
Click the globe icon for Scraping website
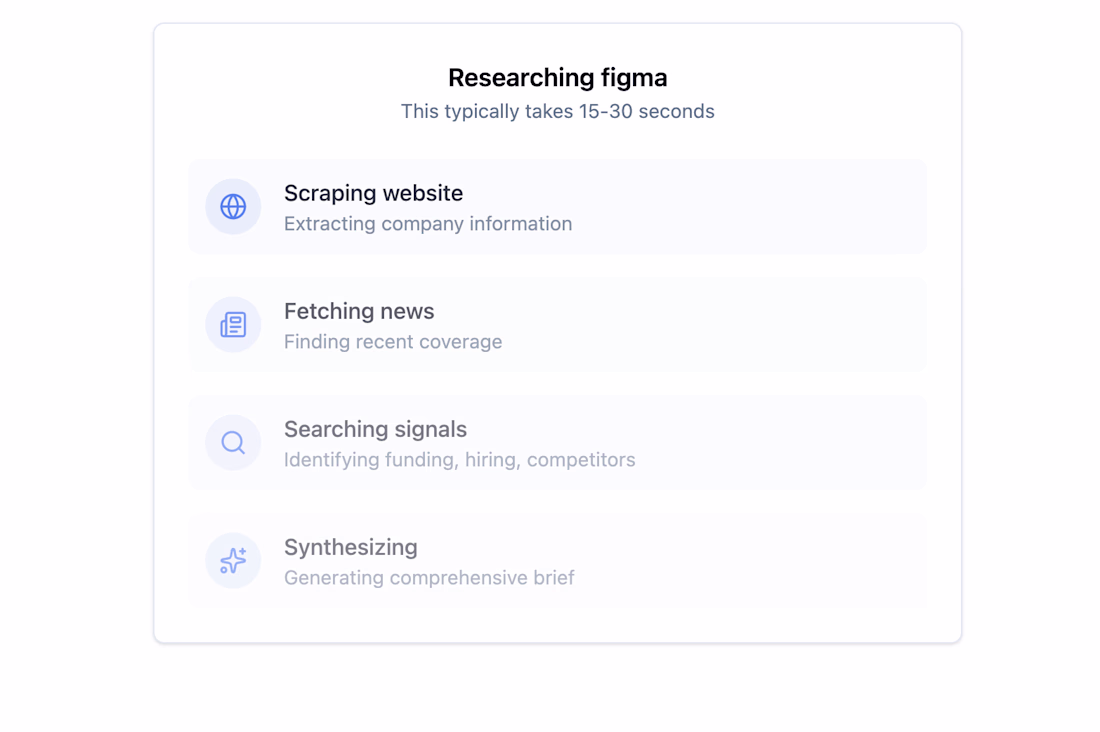pyautogui.click(x=233, y=207)
